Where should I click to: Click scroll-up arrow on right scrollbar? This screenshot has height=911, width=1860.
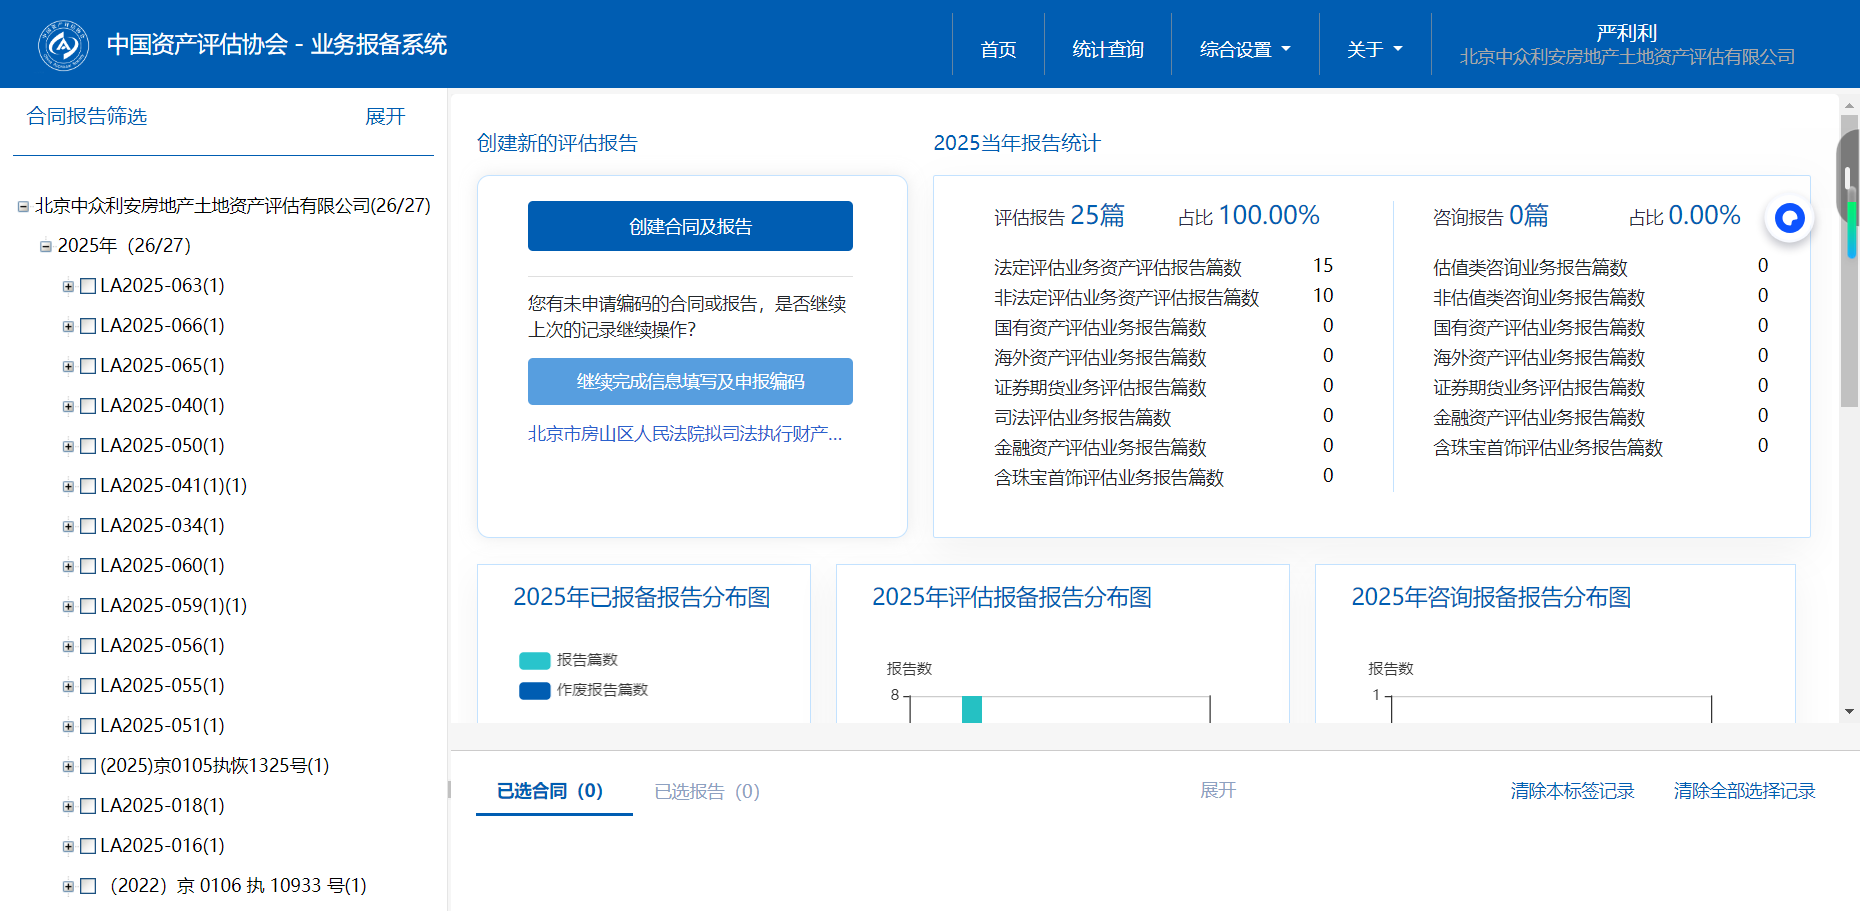[x=1849, y=105]
